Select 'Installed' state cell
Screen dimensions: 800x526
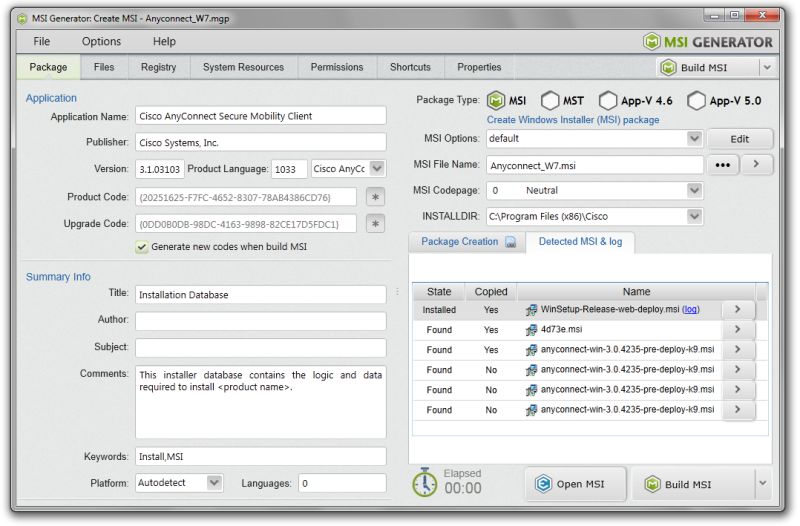[x=439, y=310]
